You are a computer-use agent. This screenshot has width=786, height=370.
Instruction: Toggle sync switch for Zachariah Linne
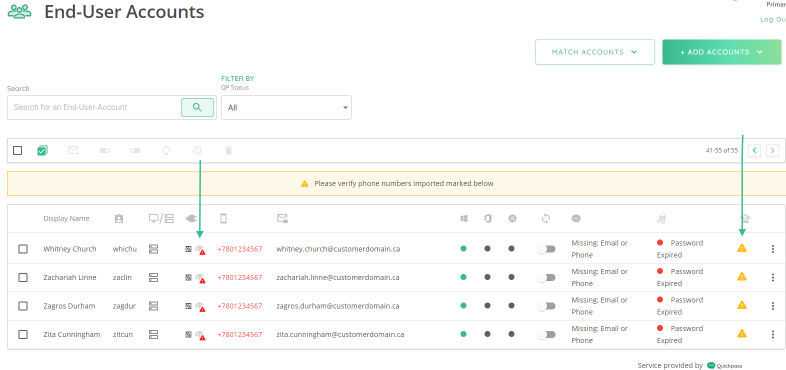[546, 278]
